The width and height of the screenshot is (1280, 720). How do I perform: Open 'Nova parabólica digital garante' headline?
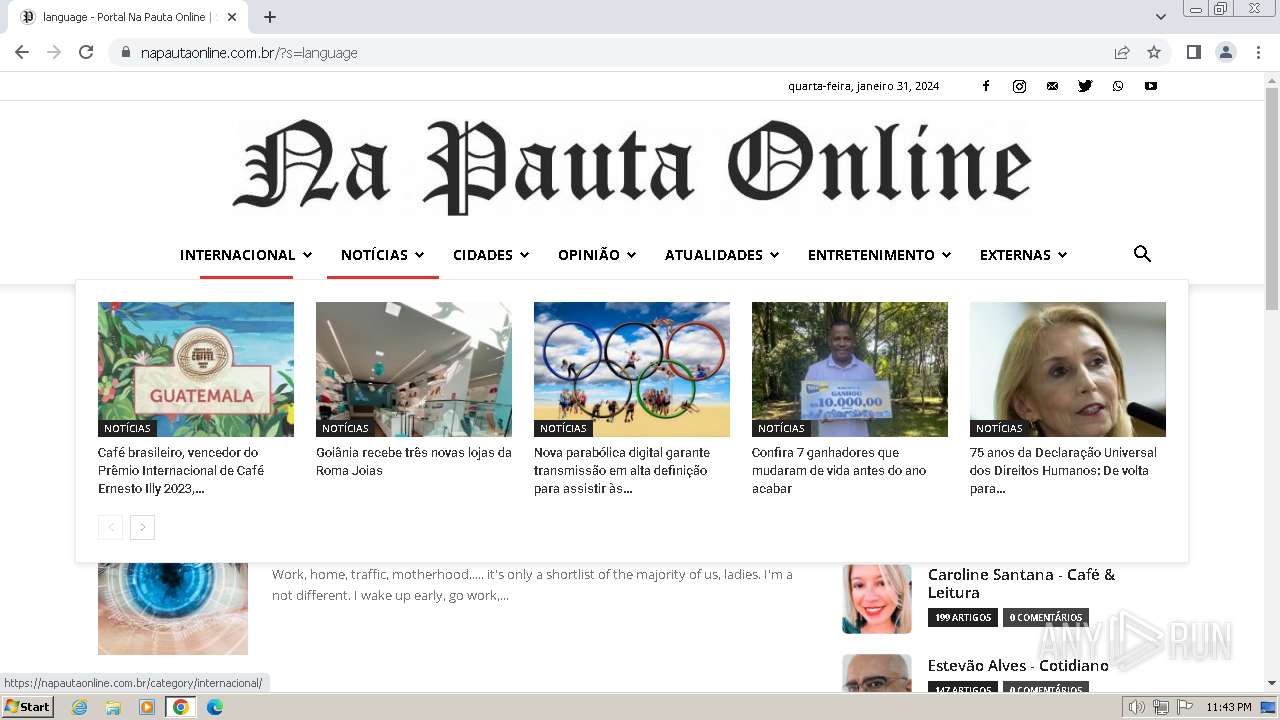(622, 471)
